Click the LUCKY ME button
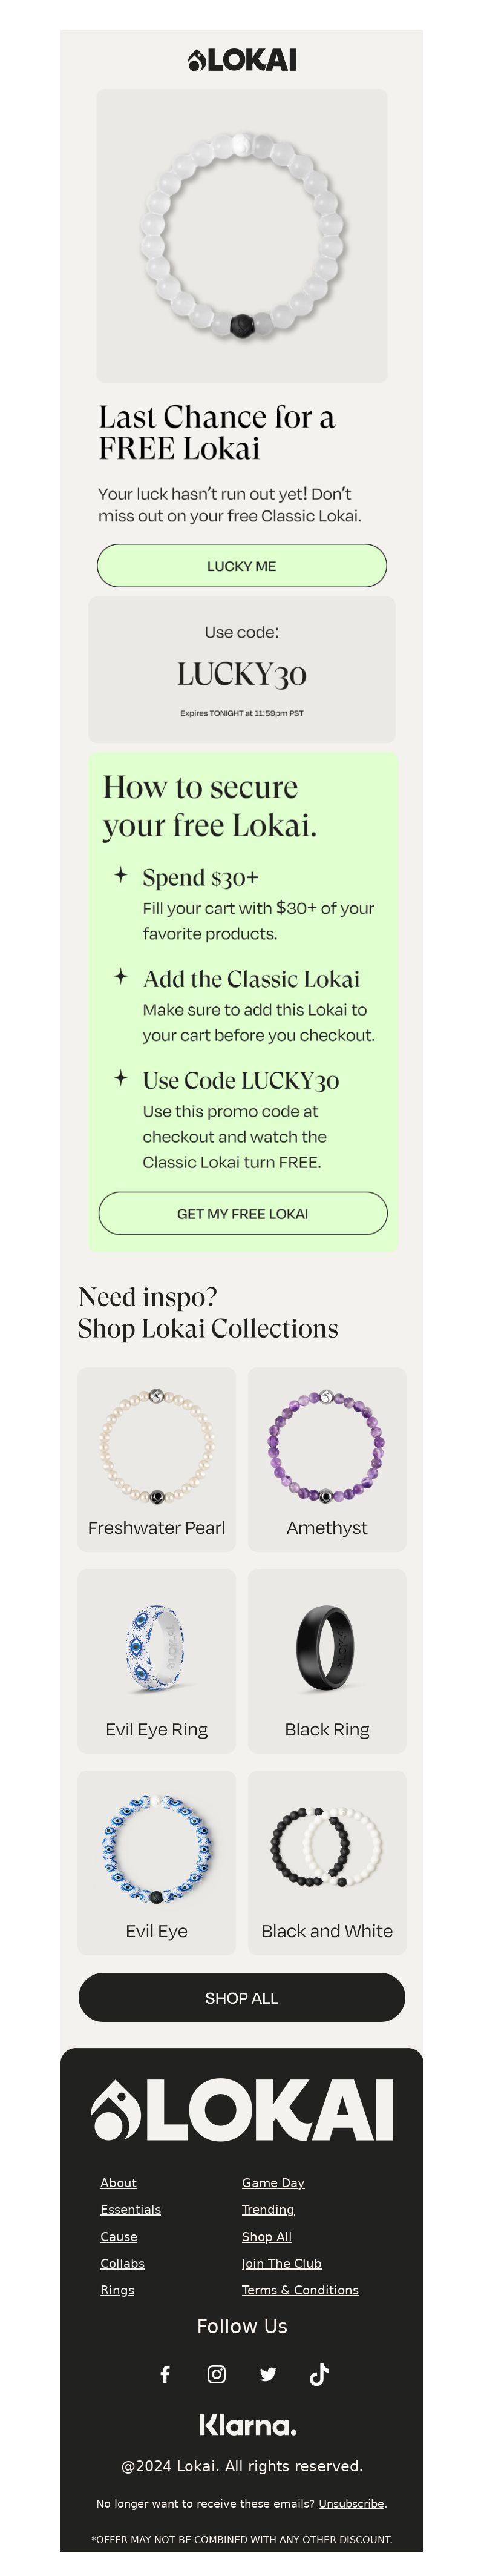 point(242,566)
